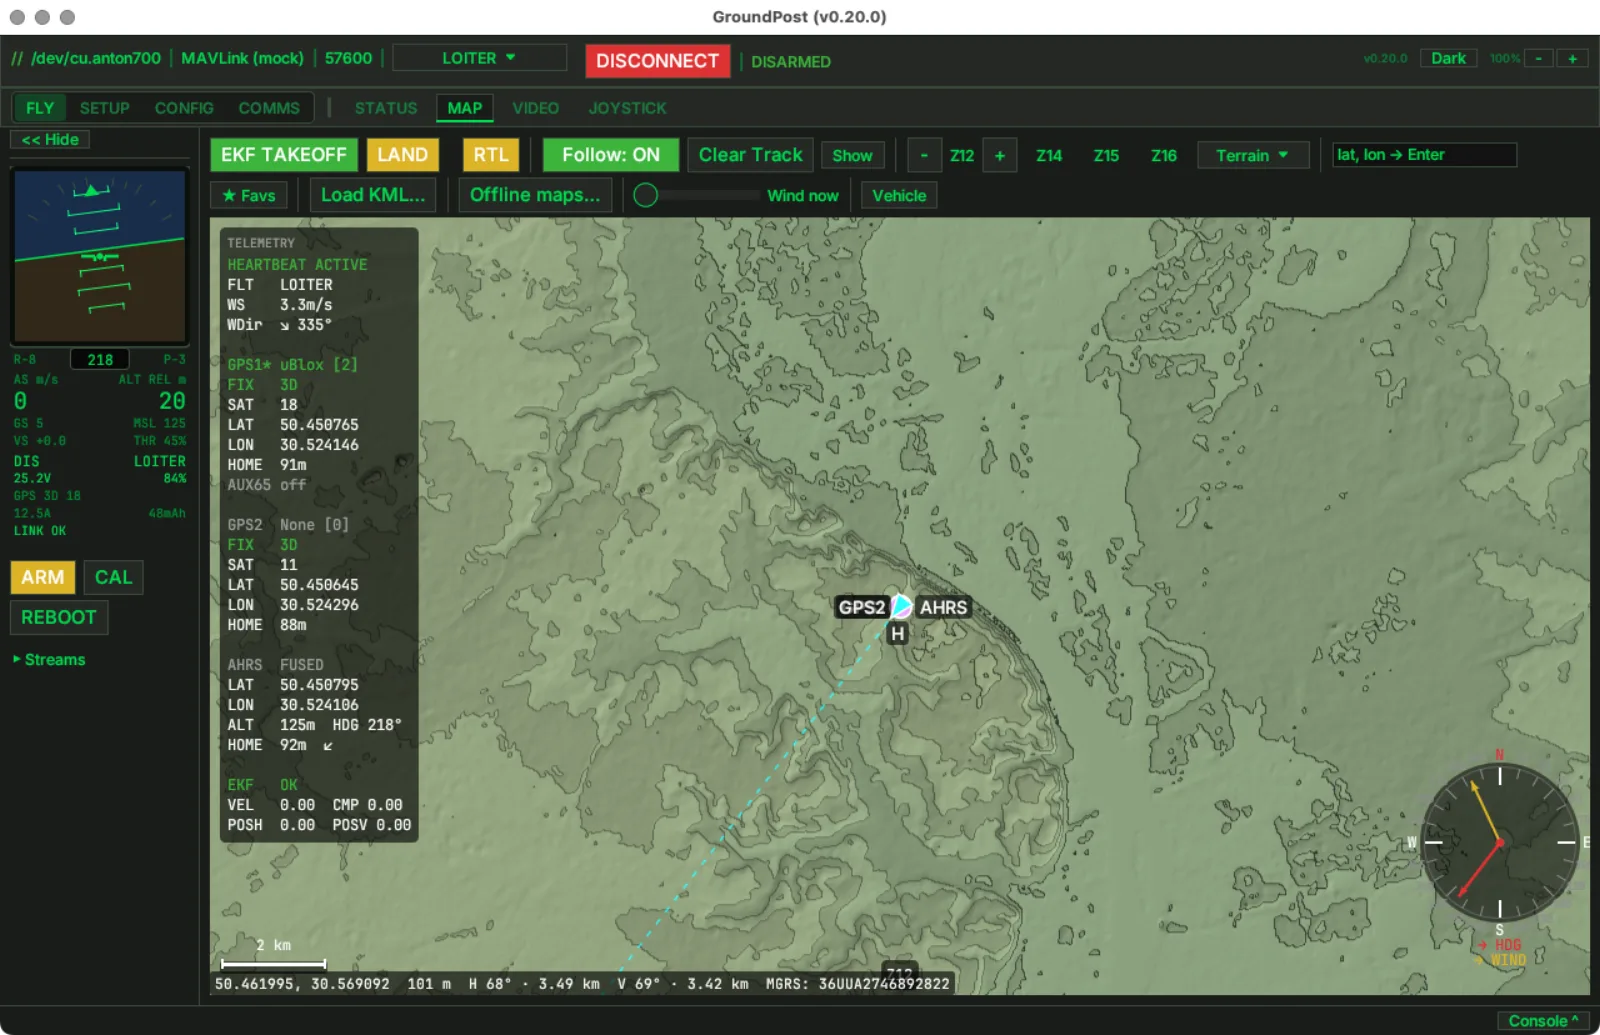The width and height of the screenshot is (1600, 1035).
Task: Open the JOYSTICK view tab
Action: (x=627, y=108)
